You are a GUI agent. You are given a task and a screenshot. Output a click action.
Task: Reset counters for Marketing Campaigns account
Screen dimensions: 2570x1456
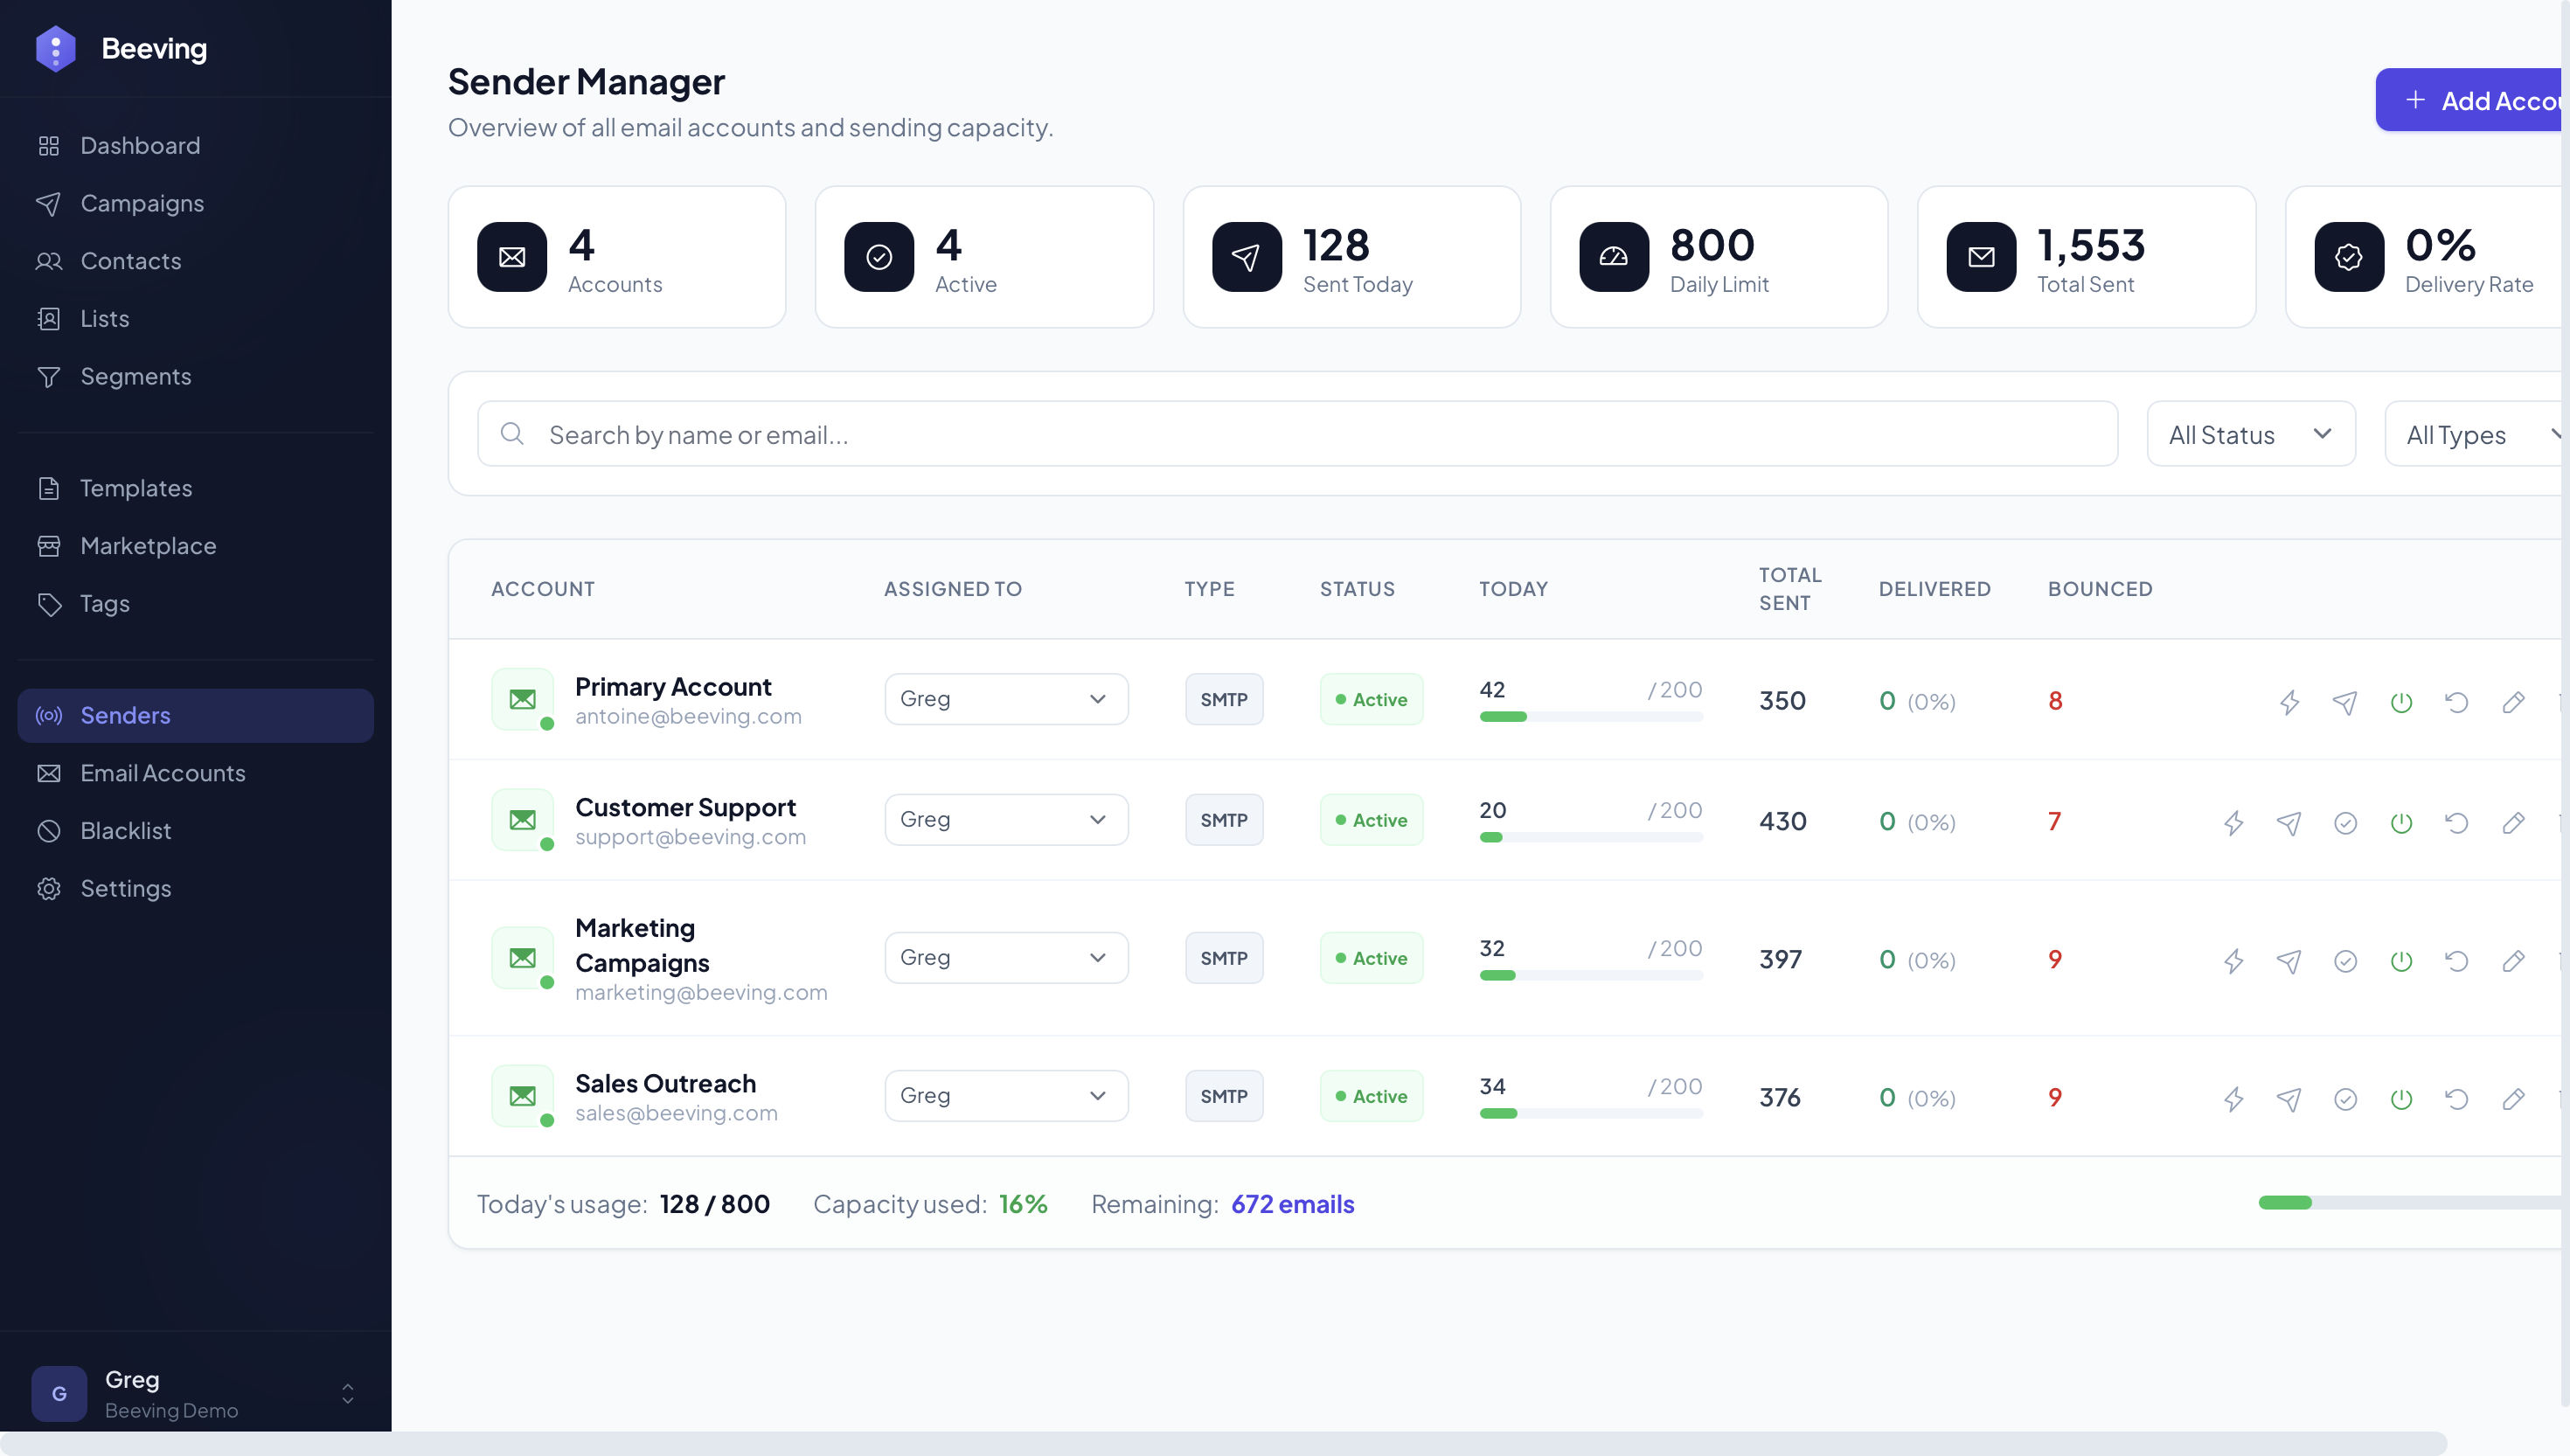tap(2458, 960)
